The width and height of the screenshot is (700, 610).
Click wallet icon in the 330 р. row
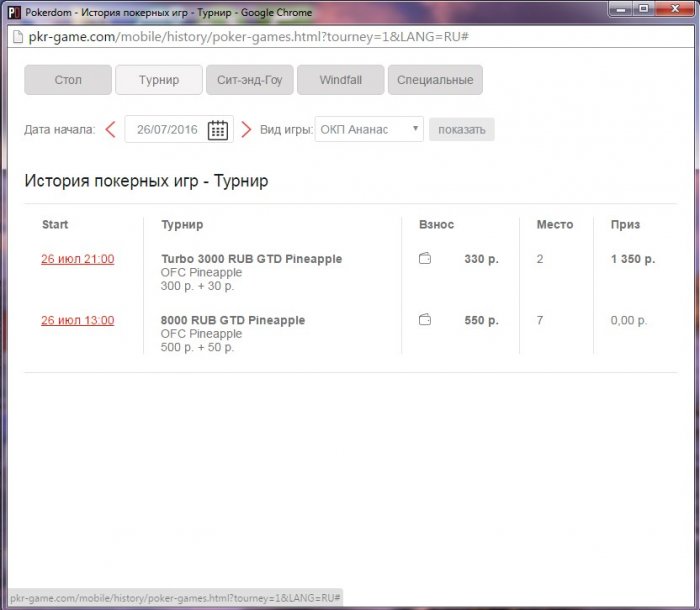425,259
